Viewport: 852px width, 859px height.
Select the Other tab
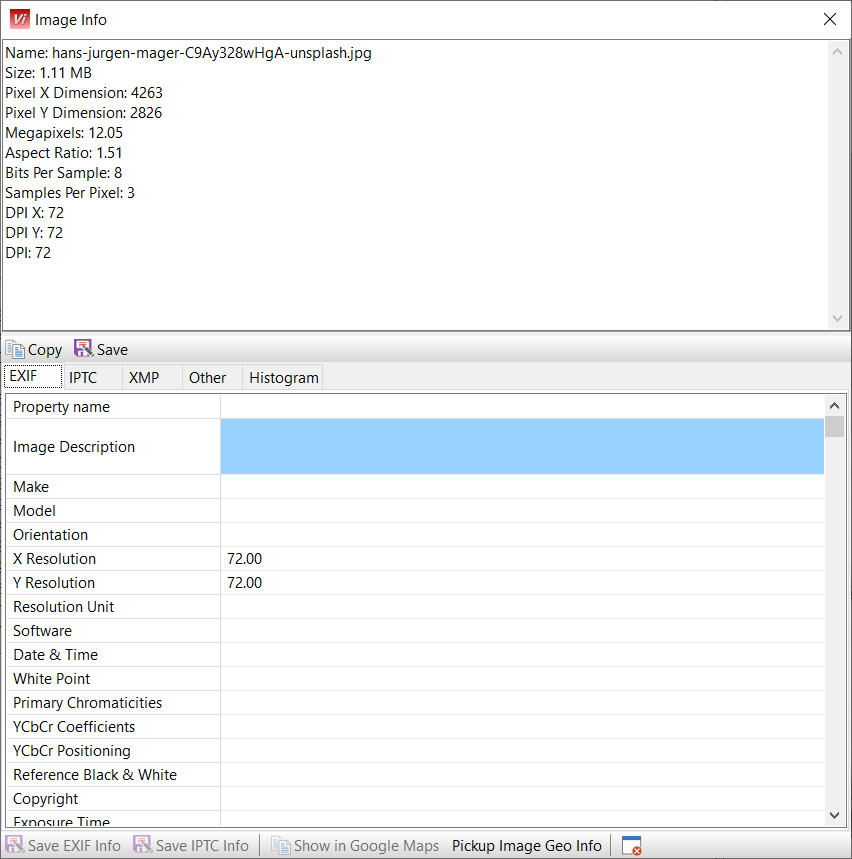click(x=207, y=377)
